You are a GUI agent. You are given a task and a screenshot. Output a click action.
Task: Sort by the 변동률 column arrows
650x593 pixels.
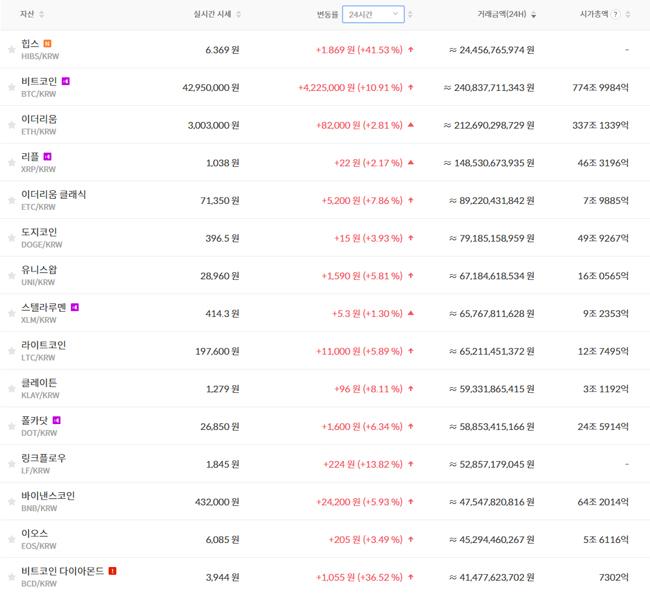(410, 15)
